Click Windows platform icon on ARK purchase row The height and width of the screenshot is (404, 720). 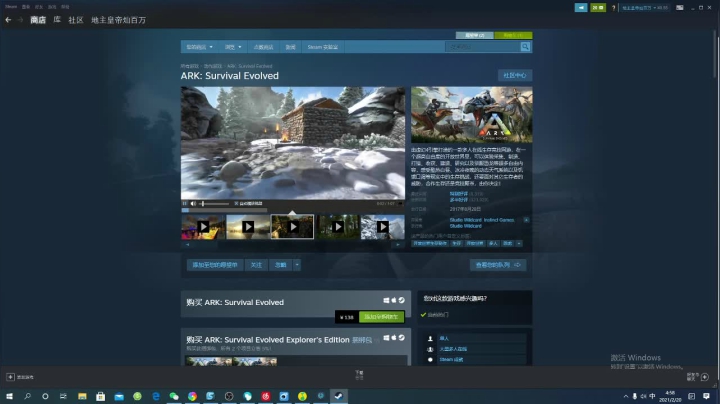click(386, 300)
